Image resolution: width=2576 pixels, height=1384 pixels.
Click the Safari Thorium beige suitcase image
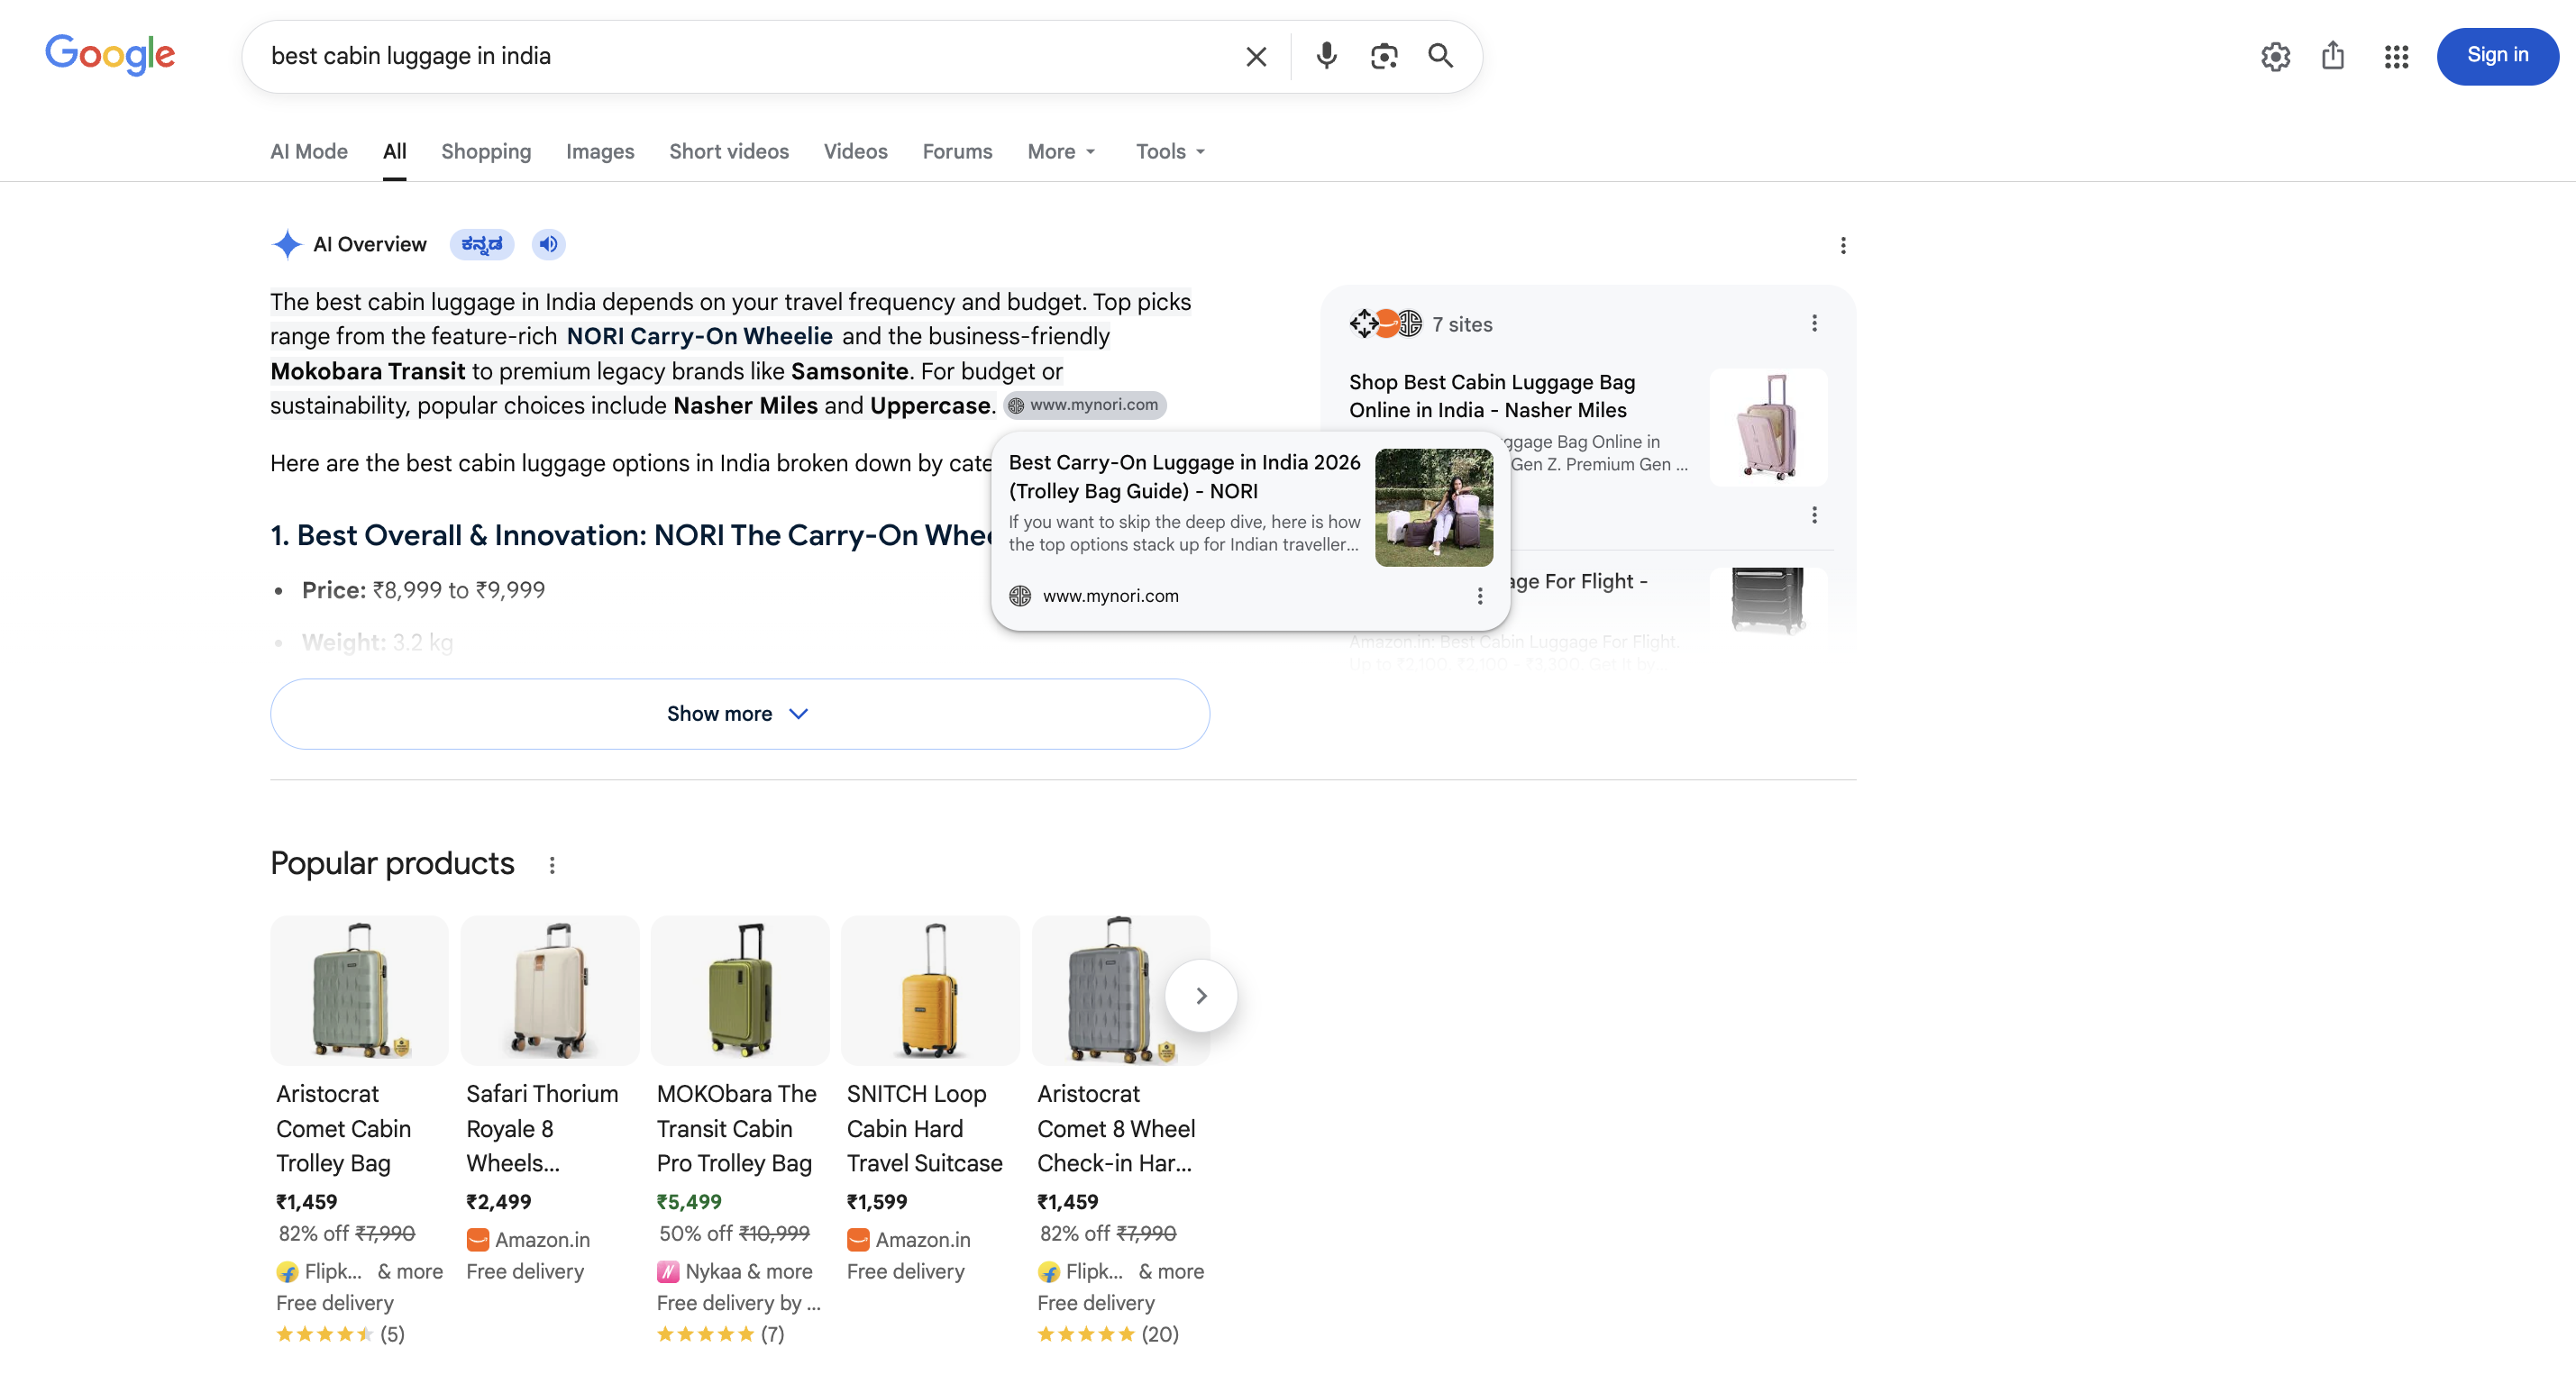549,990
